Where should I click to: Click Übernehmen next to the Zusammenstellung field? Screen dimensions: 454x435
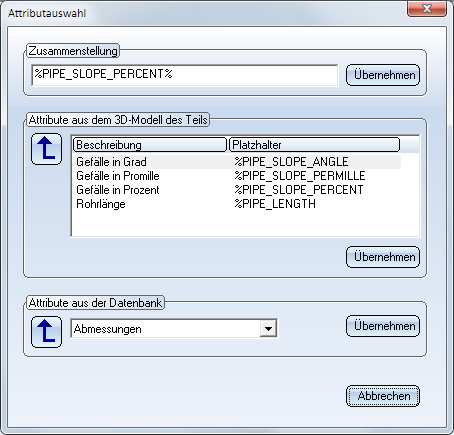(383, 75)
